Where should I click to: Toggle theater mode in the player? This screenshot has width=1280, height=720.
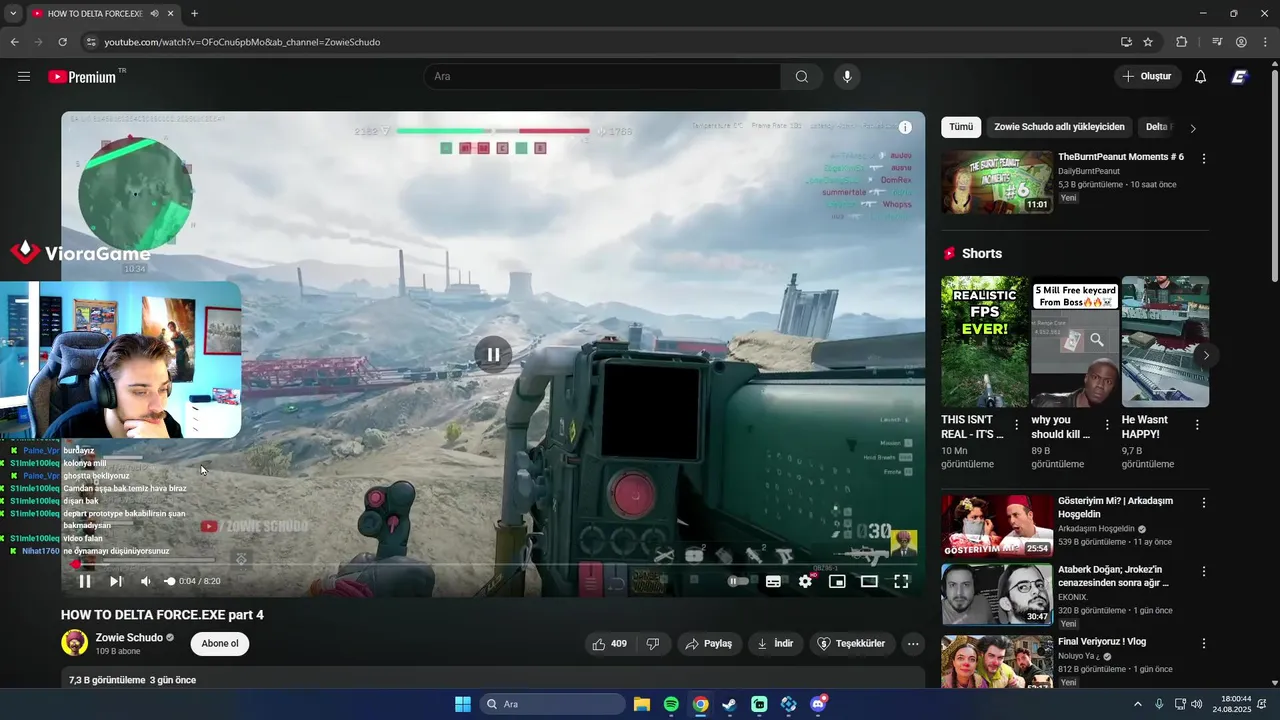tap(869, 581)
